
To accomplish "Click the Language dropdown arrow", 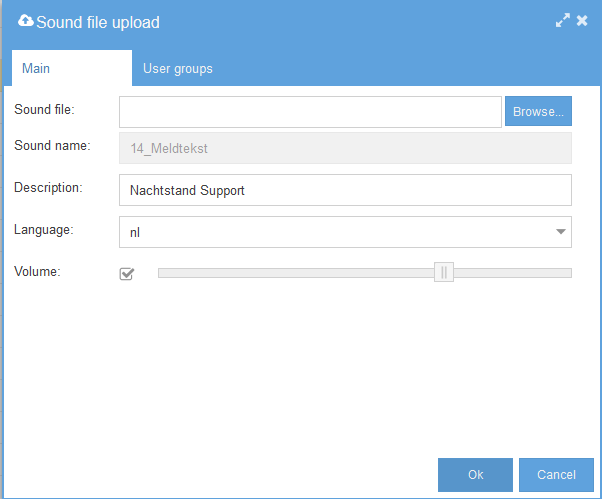I will [561, 232].
